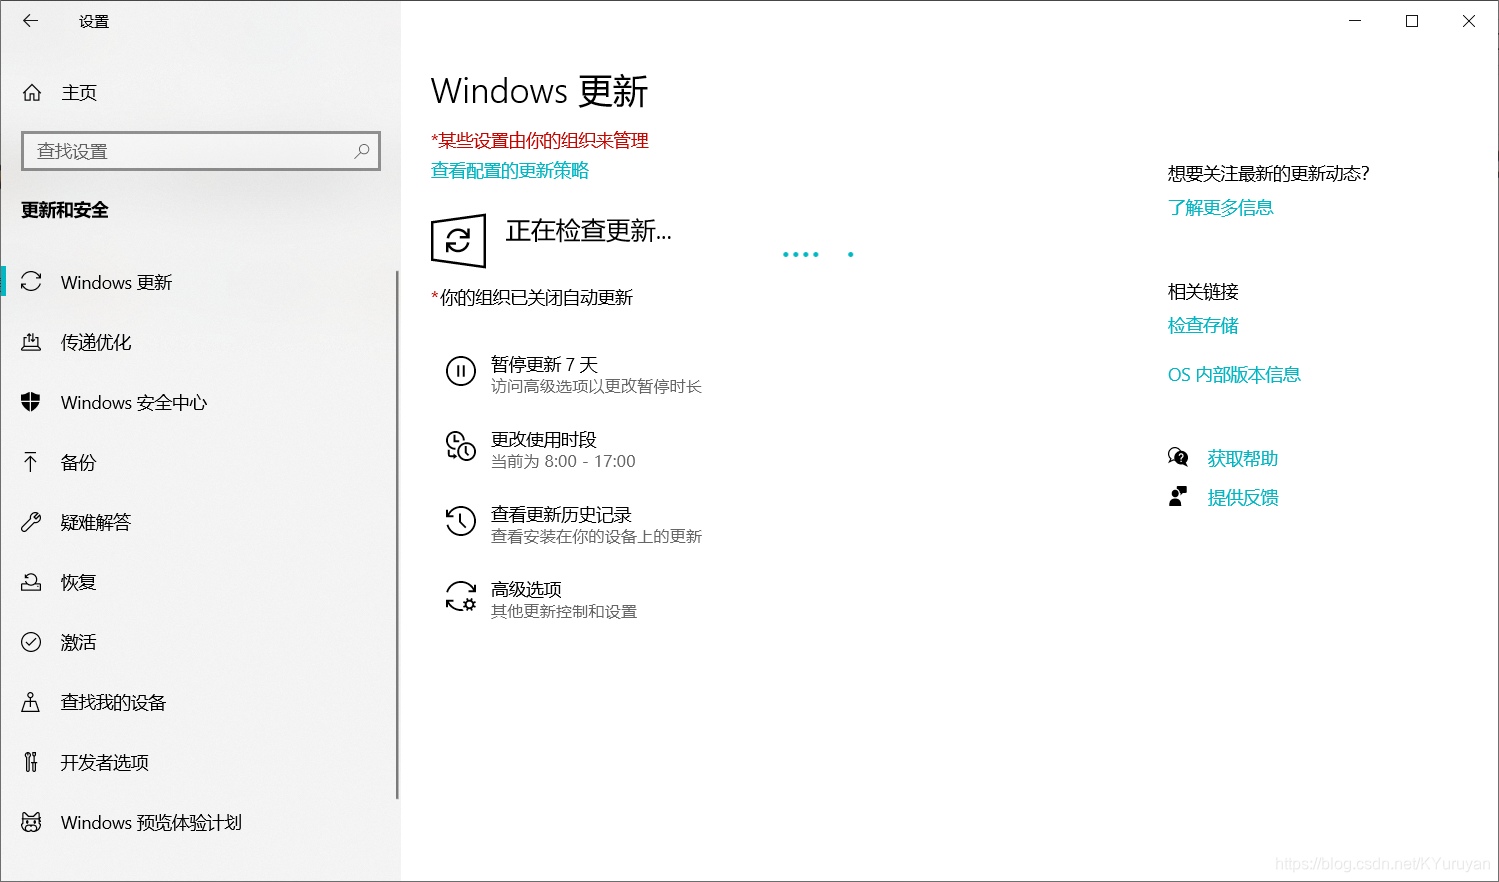Click the 访问高级选项以更改暂停时长 subtitle

click(x=596, y=386)
